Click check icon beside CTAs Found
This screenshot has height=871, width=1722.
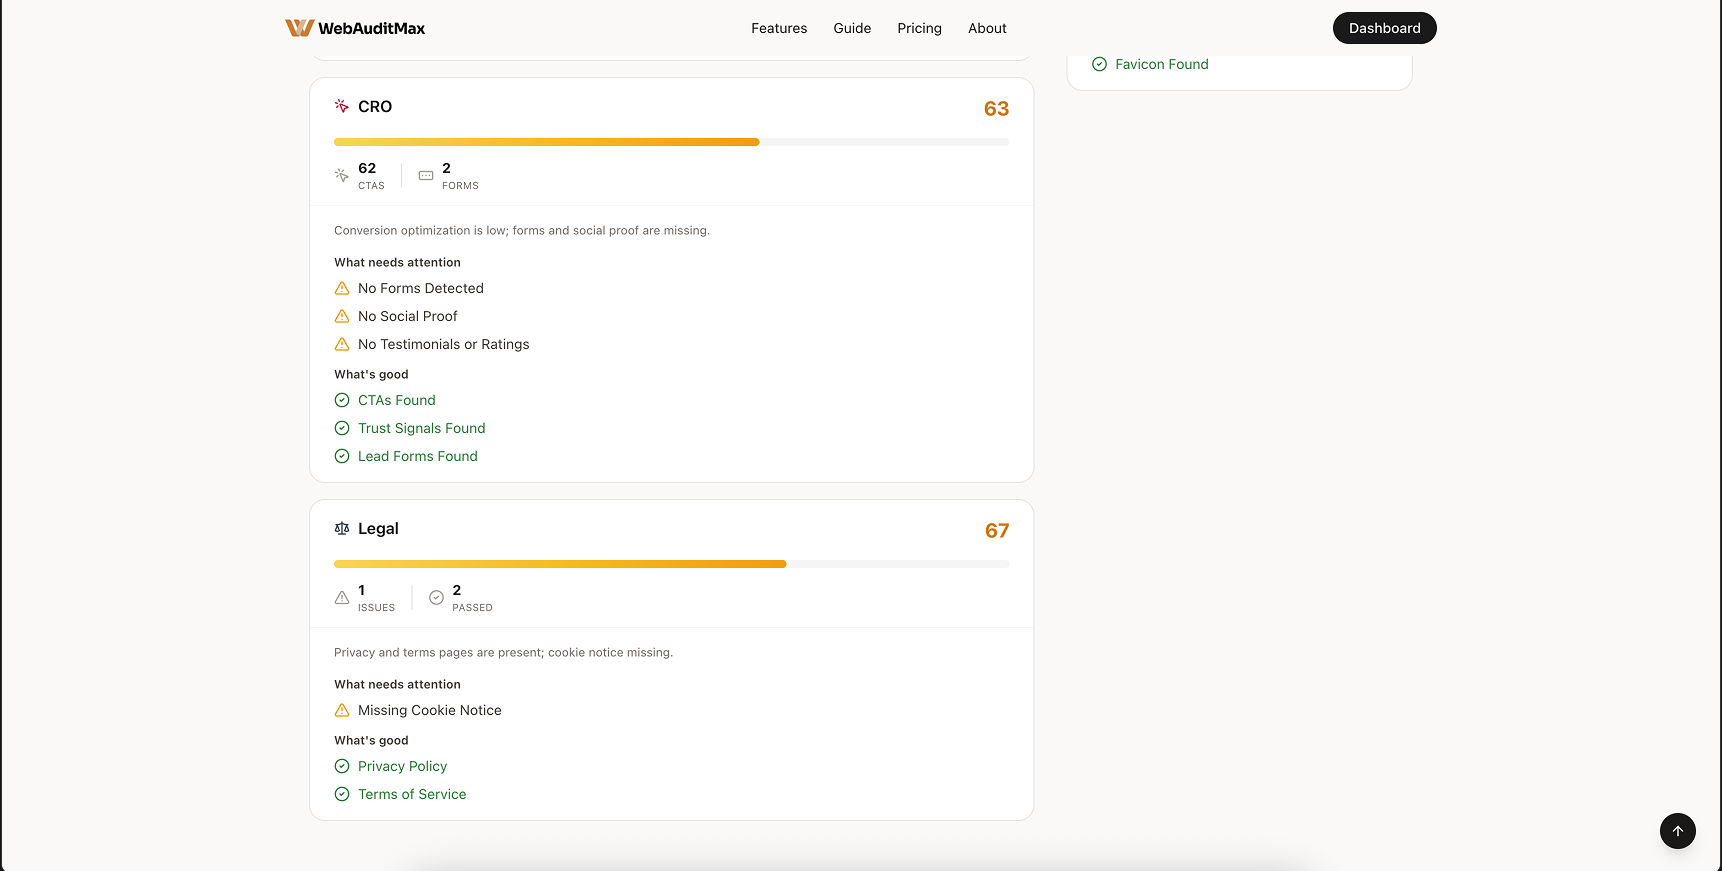(x=342, y=400)
